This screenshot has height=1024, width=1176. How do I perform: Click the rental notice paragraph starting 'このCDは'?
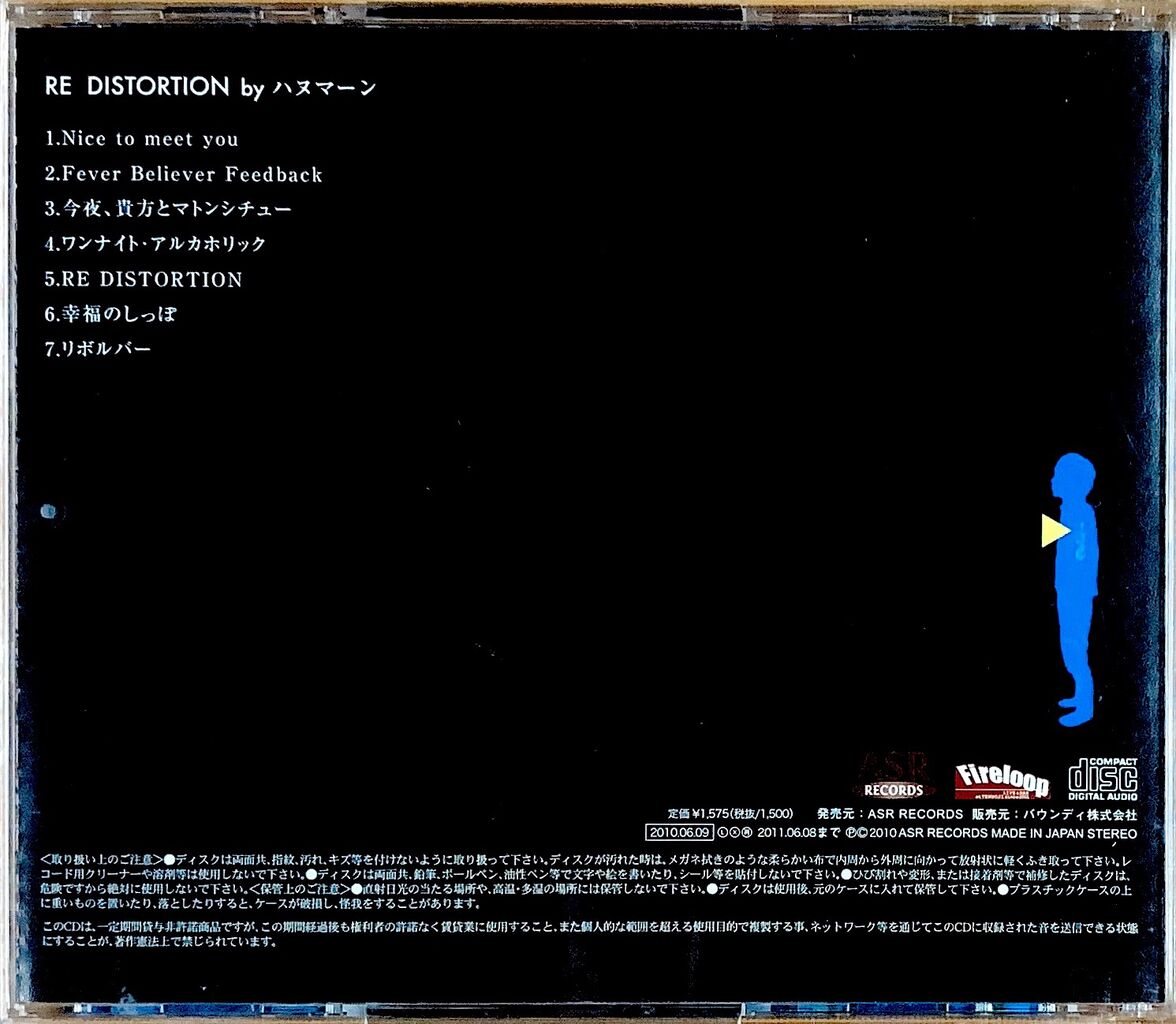(x=590, y=935)
